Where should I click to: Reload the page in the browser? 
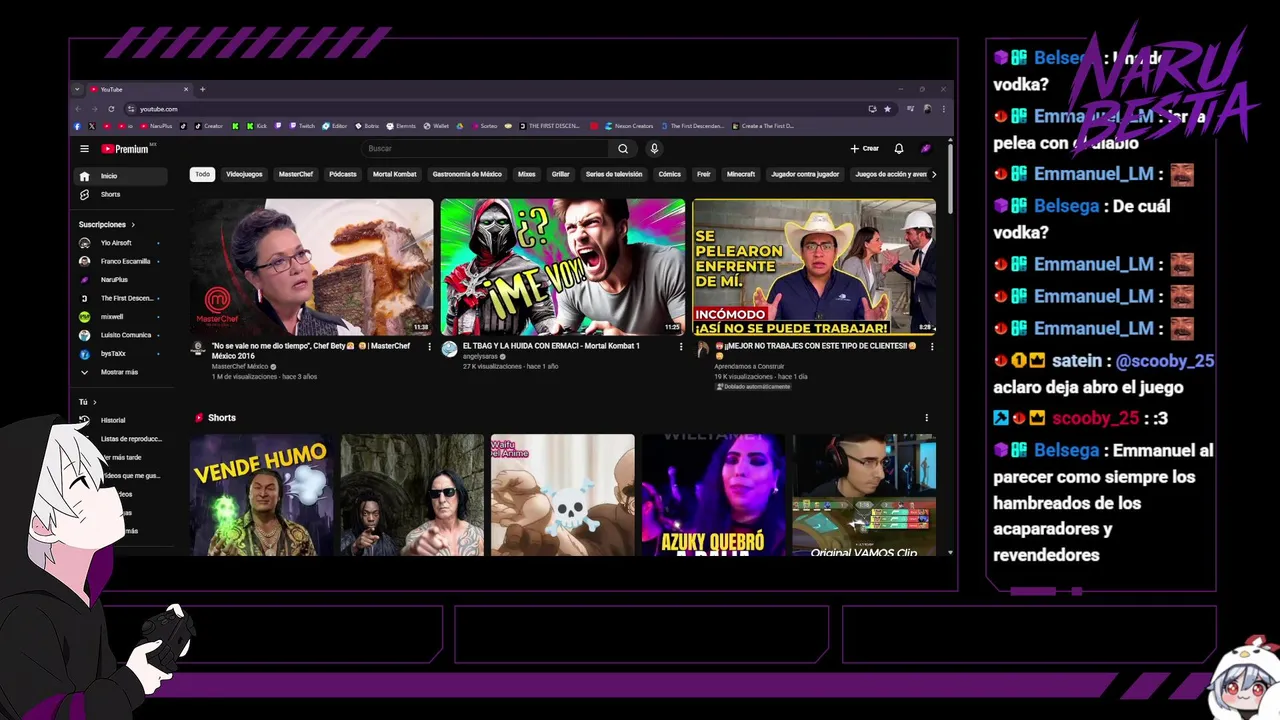pos(111,109)
